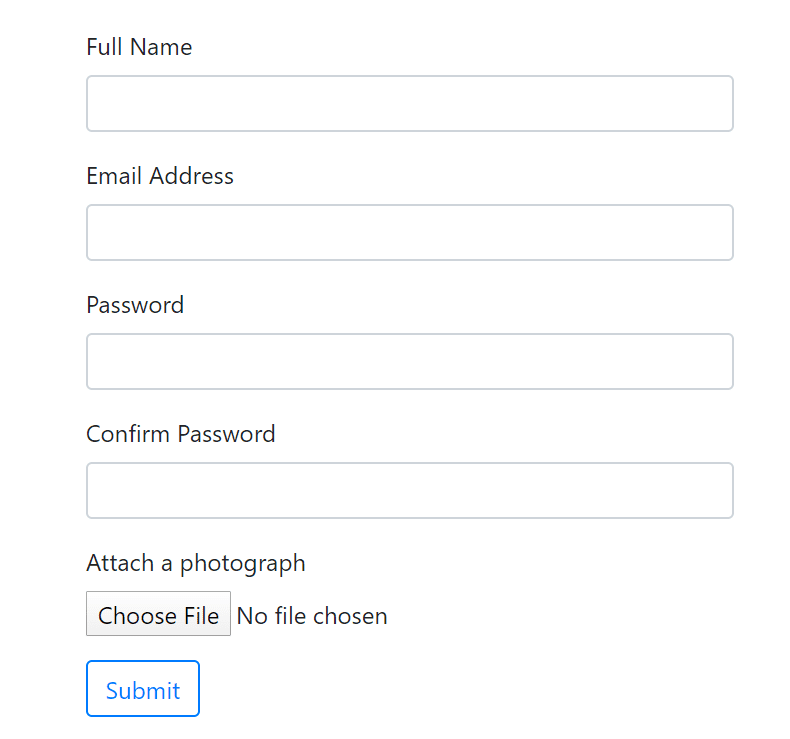This screenshot has height=739, width=790.
Task: Click the blue outlined Submit button
Action: [x=143, y=689]
